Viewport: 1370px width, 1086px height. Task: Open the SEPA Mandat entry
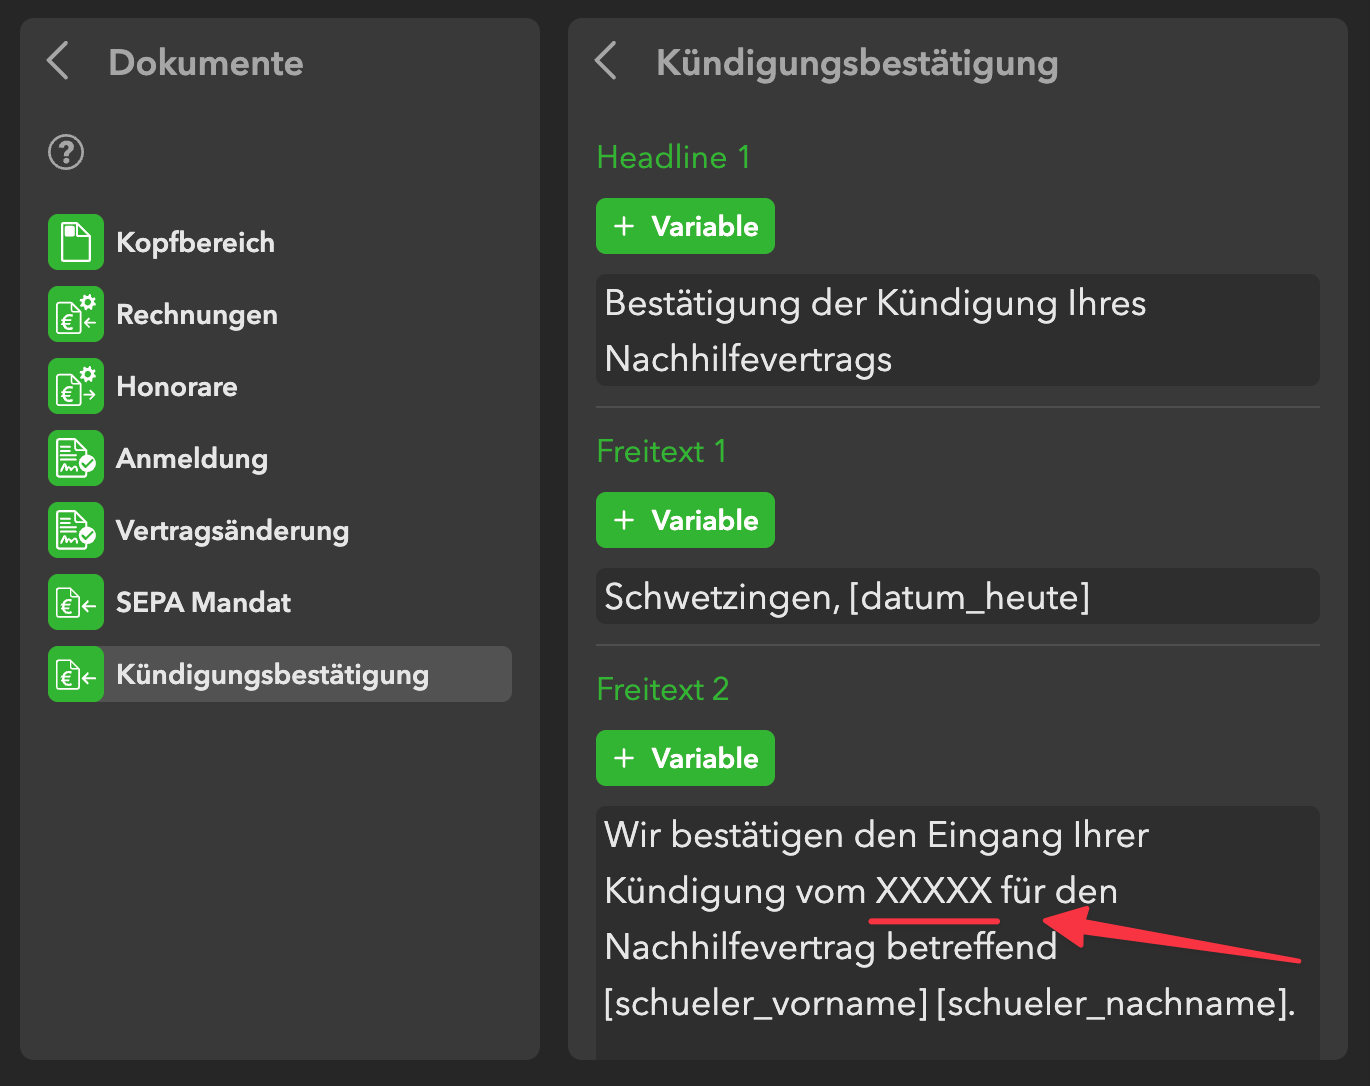pyautogui.click(x=203, y=602)
